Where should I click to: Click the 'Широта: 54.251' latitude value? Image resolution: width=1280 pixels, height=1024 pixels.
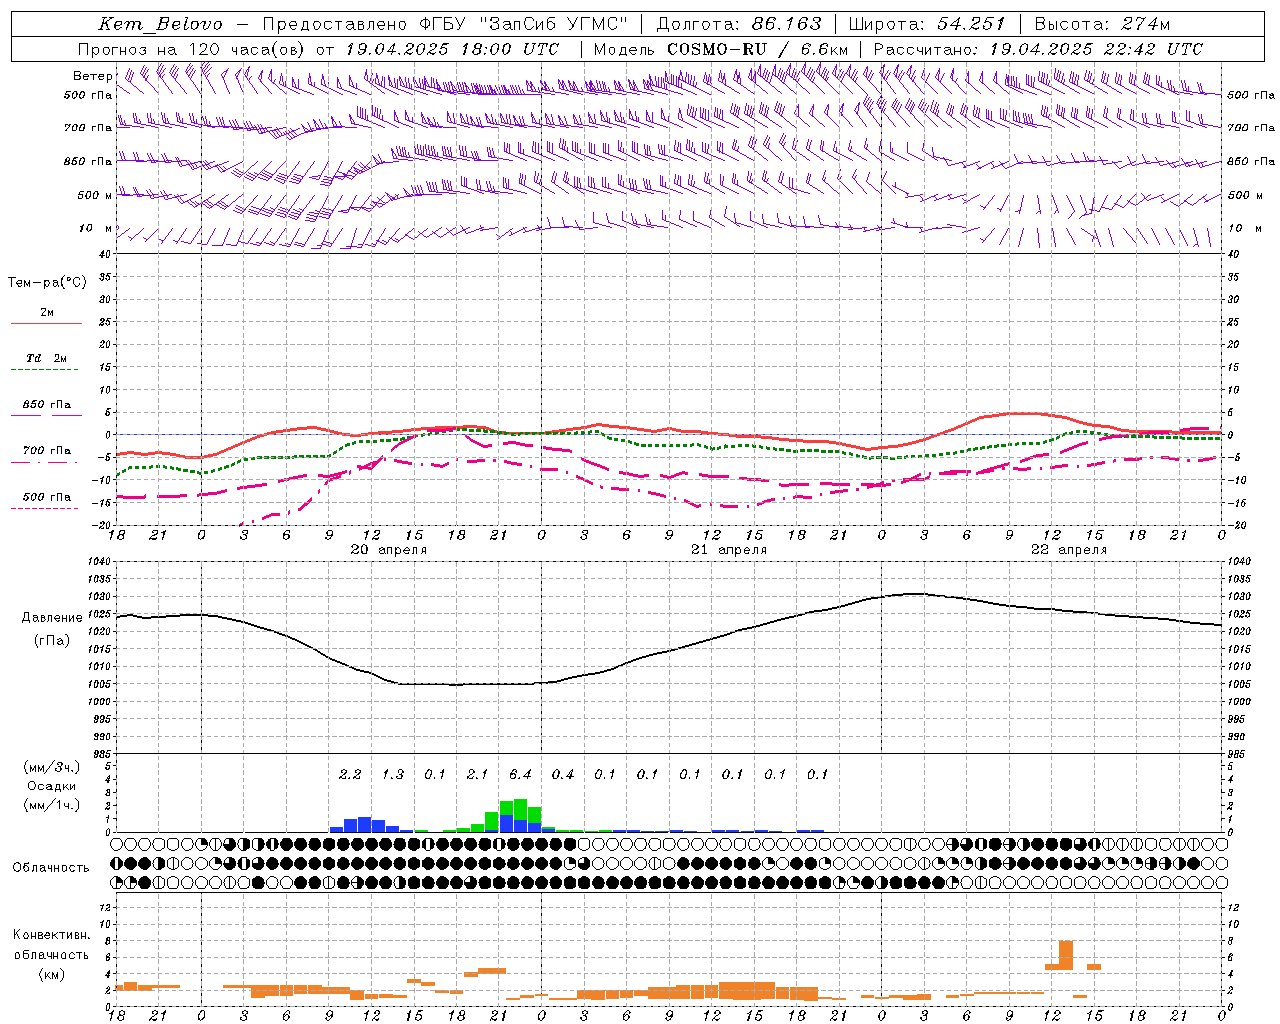(926, 24)
